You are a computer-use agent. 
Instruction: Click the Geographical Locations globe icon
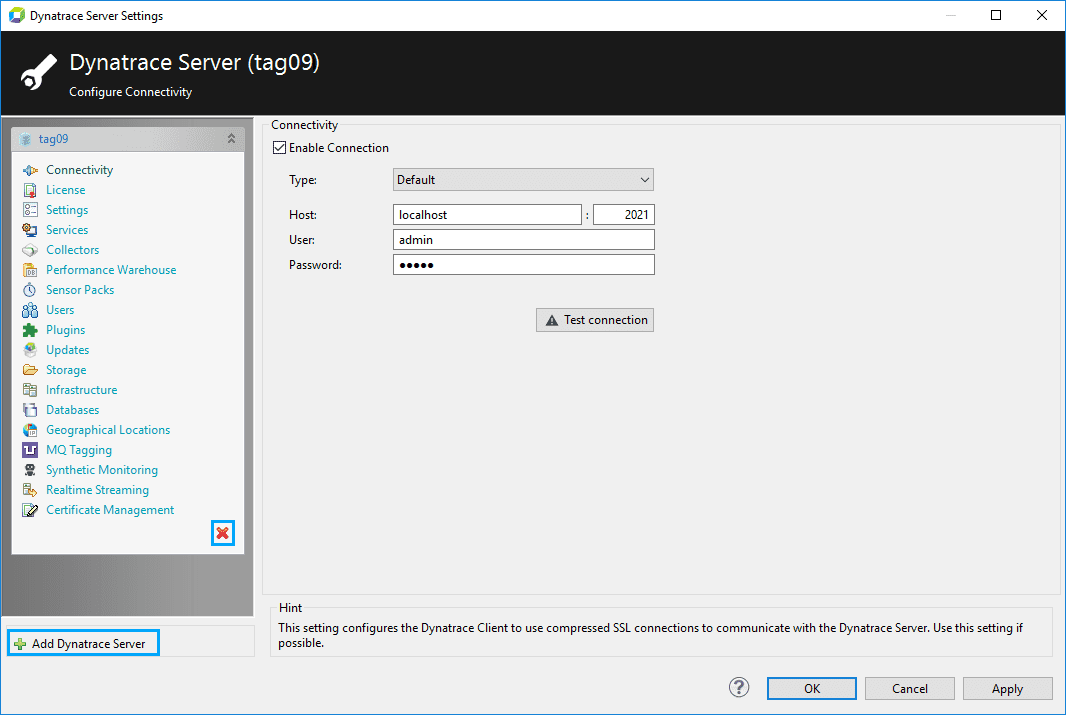coord(30,430)
